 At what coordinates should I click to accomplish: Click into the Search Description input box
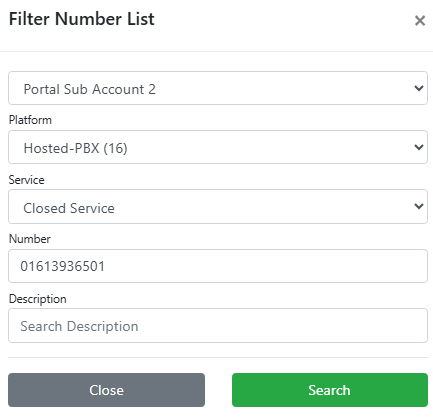click(218, 326)
